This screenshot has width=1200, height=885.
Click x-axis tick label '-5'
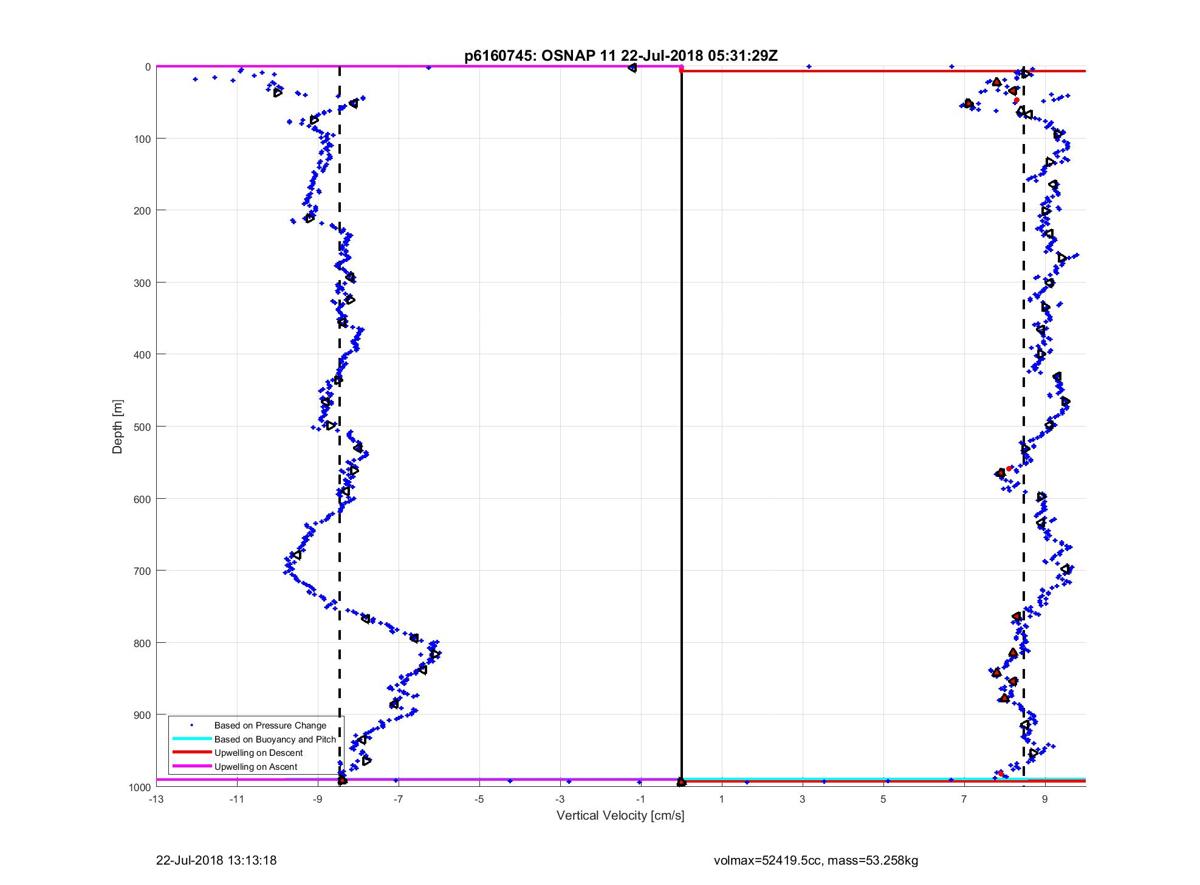point(479,799)
